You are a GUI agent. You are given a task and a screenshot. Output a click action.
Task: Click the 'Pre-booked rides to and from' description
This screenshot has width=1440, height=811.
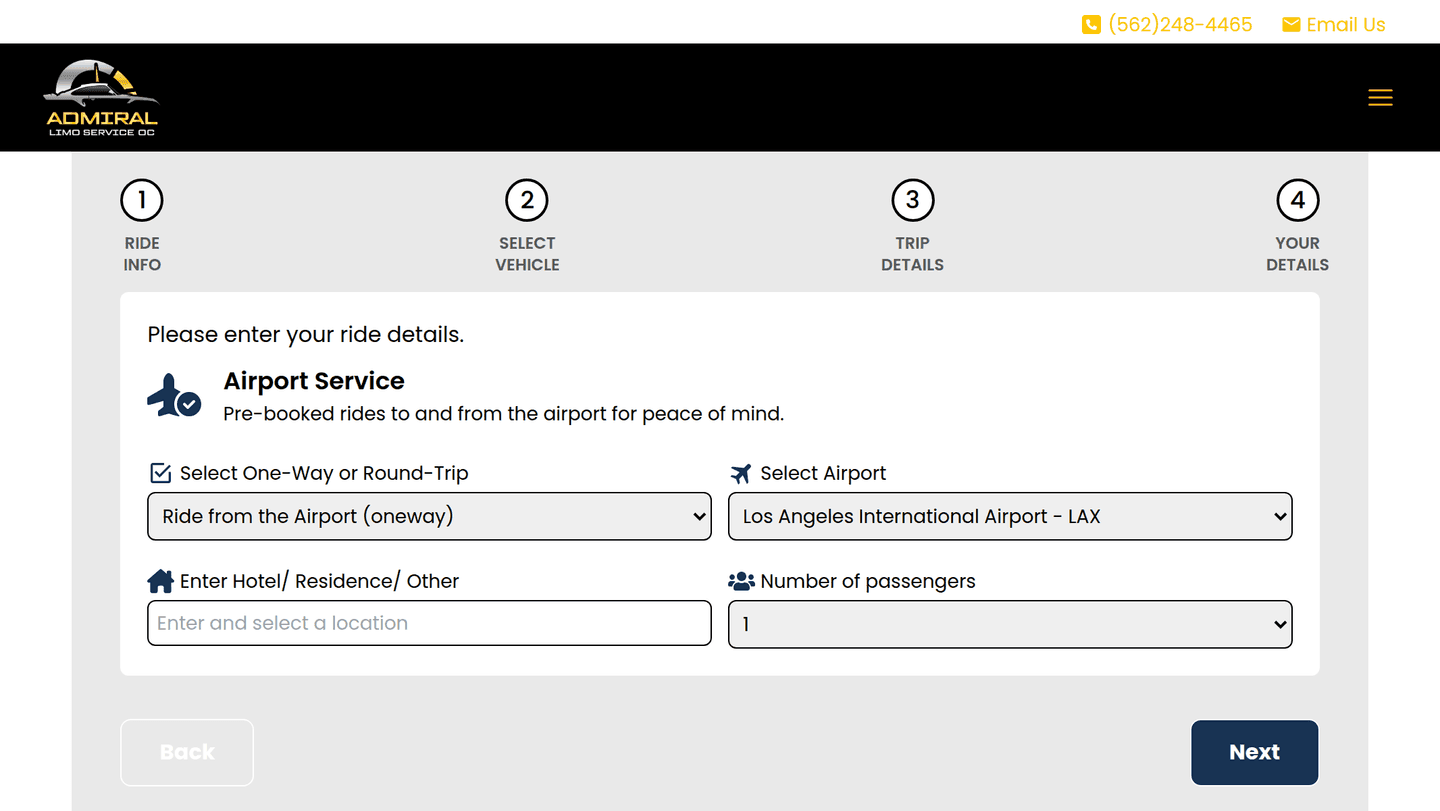[x=503, y=413]
